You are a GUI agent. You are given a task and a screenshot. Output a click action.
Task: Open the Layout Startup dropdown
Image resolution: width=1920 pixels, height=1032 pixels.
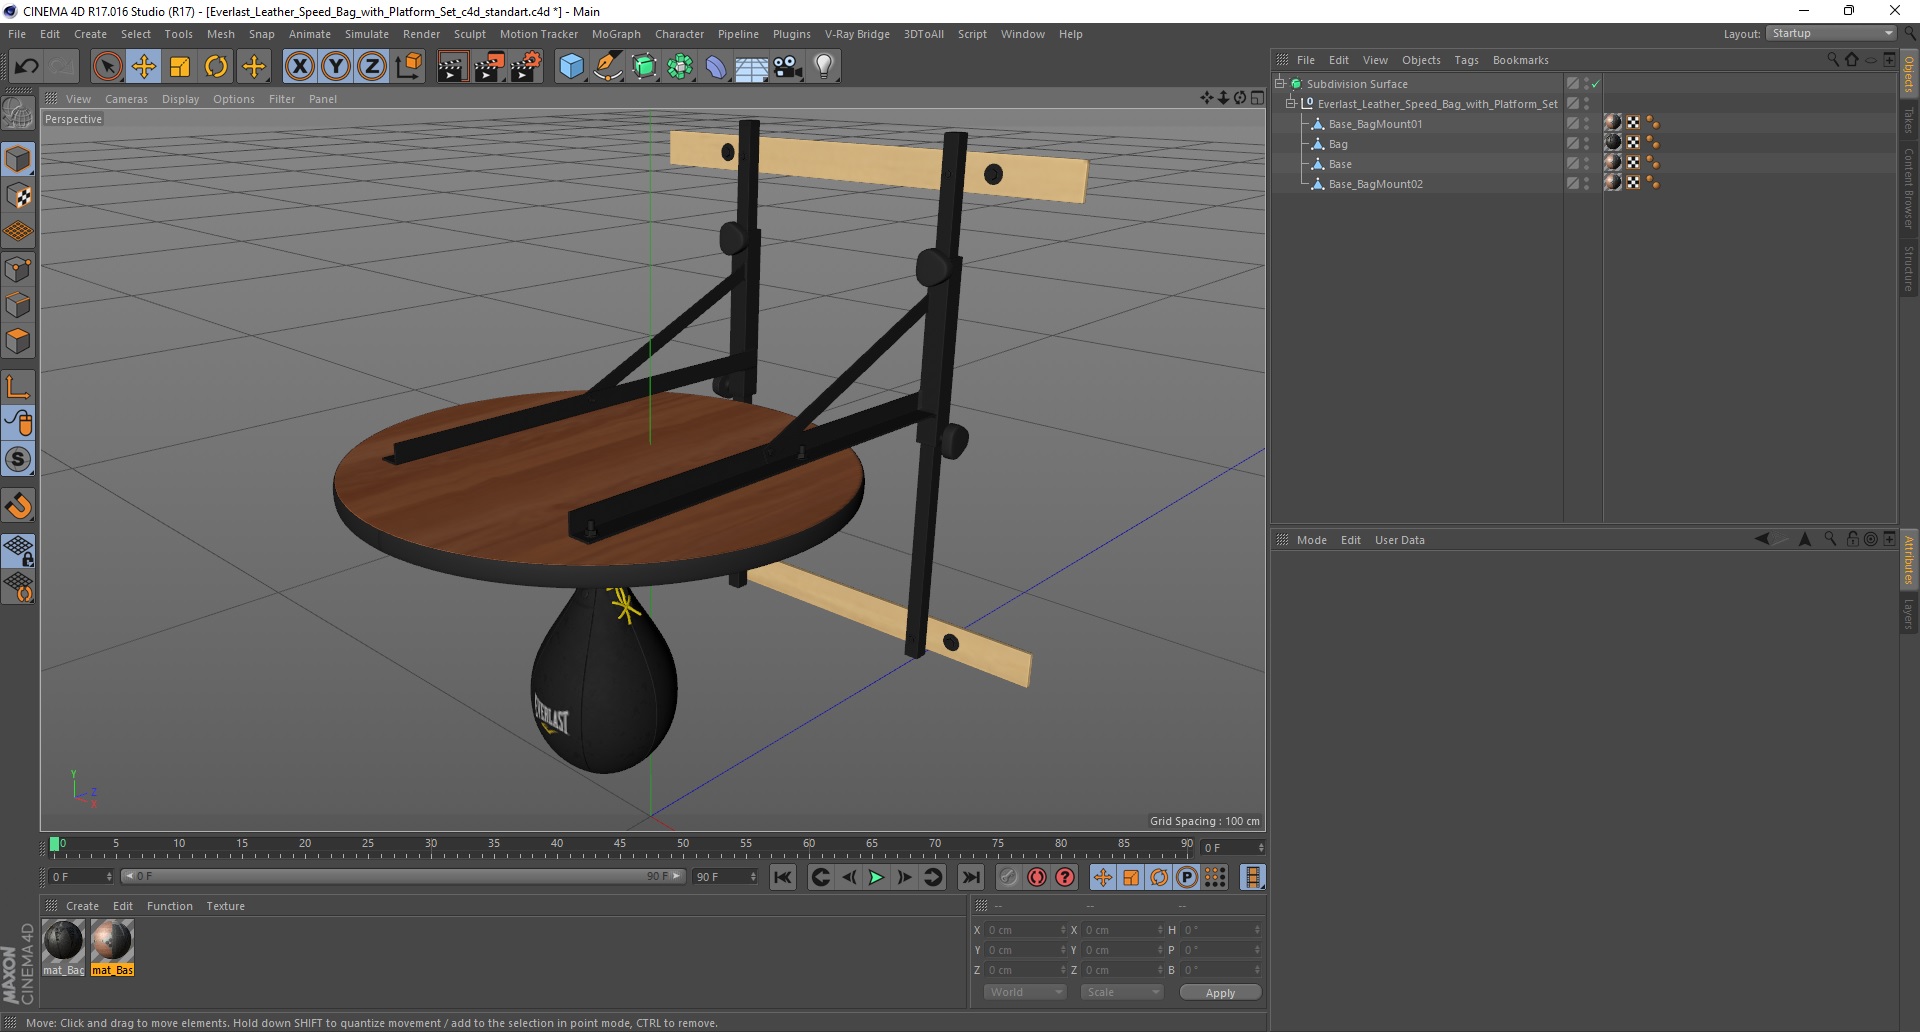tap(1831, 34)
